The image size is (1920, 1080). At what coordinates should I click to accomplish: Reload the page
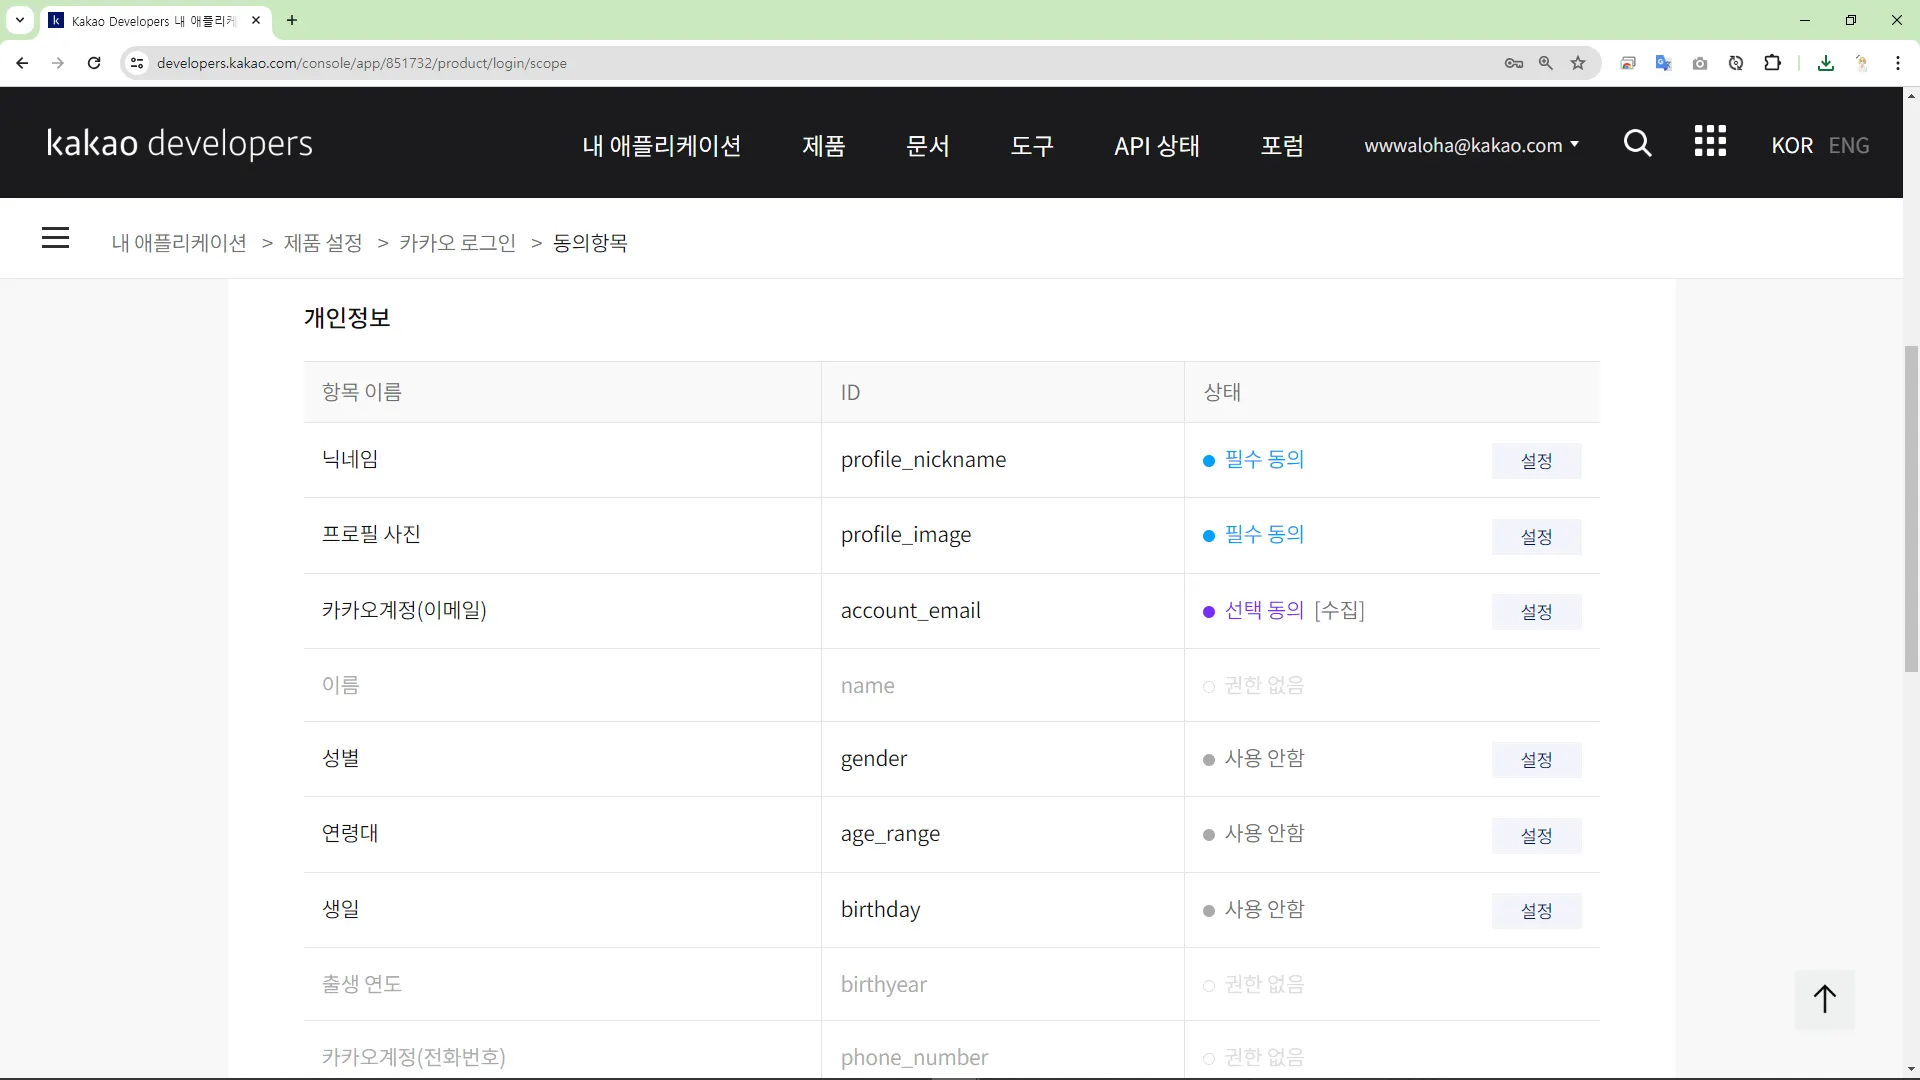(94, 63)
